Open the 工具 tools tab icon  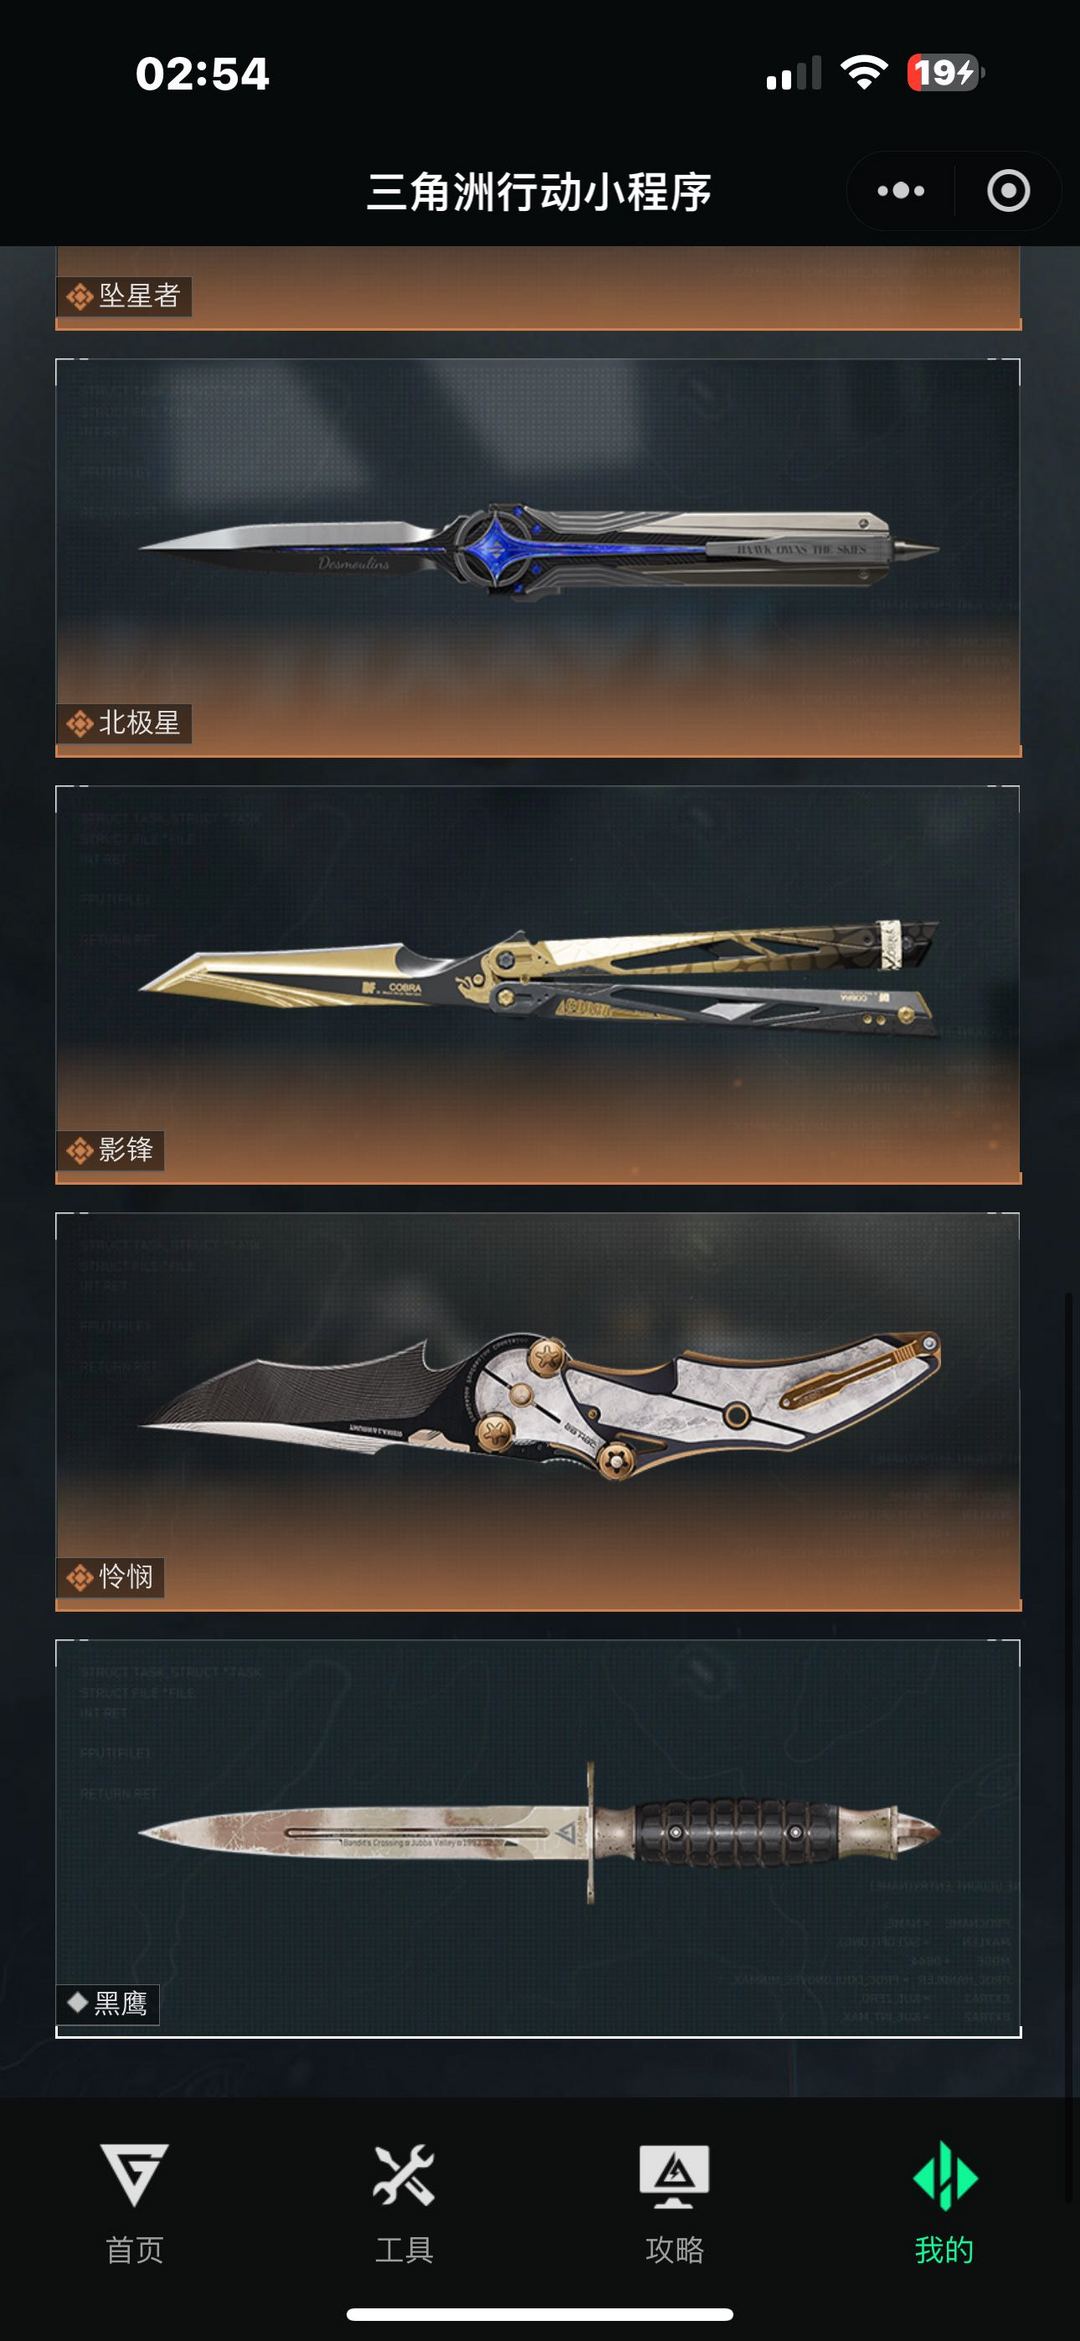404,2174
